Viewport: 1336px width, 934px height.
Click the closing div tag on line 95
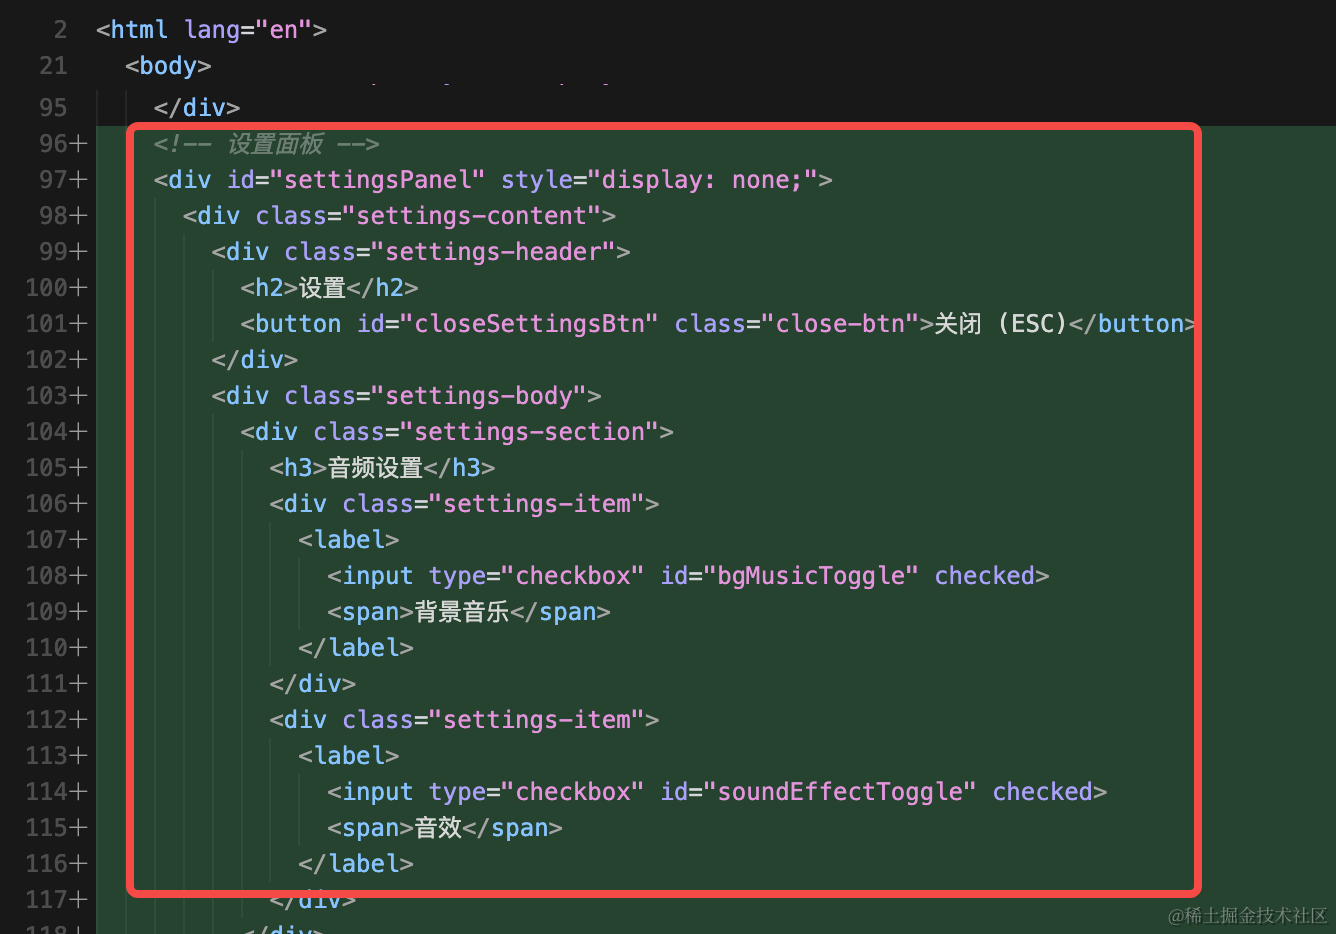pyautogui.click(x=197, y=108)
